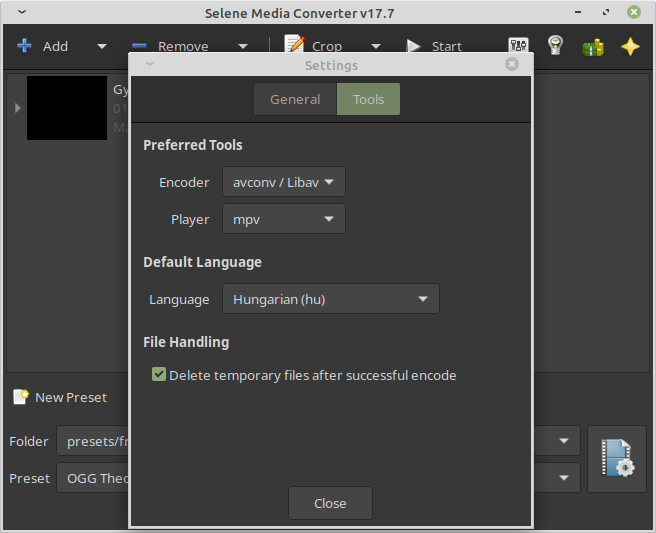
Task: Click the Close button in Settings
Action: point(330,503)
